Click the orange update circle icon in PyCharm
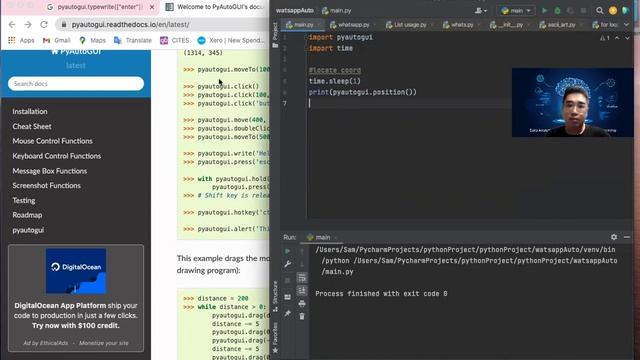 point(613,11)
